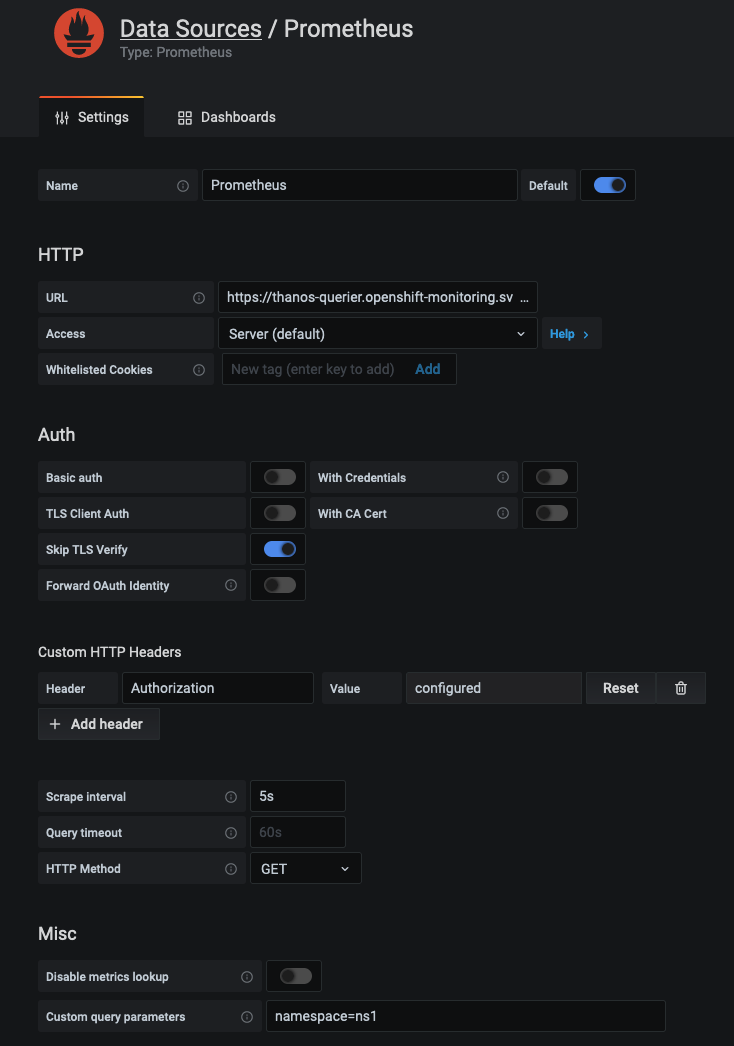Enable the Basic auth toggle
The height and width of the screenshot is (1046, 734).
point(280,478)
